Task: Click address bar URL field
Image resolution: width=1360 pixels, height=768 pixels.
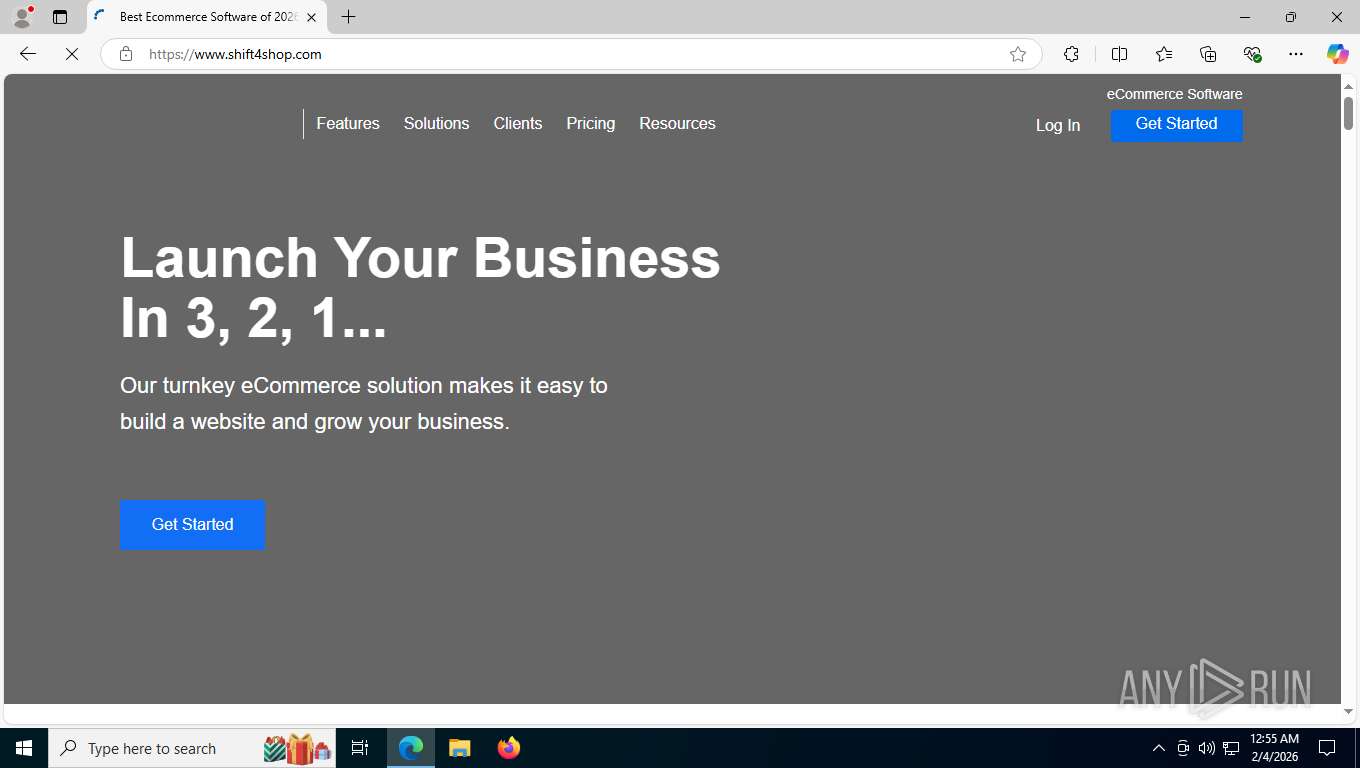Action: coord(570,54)
